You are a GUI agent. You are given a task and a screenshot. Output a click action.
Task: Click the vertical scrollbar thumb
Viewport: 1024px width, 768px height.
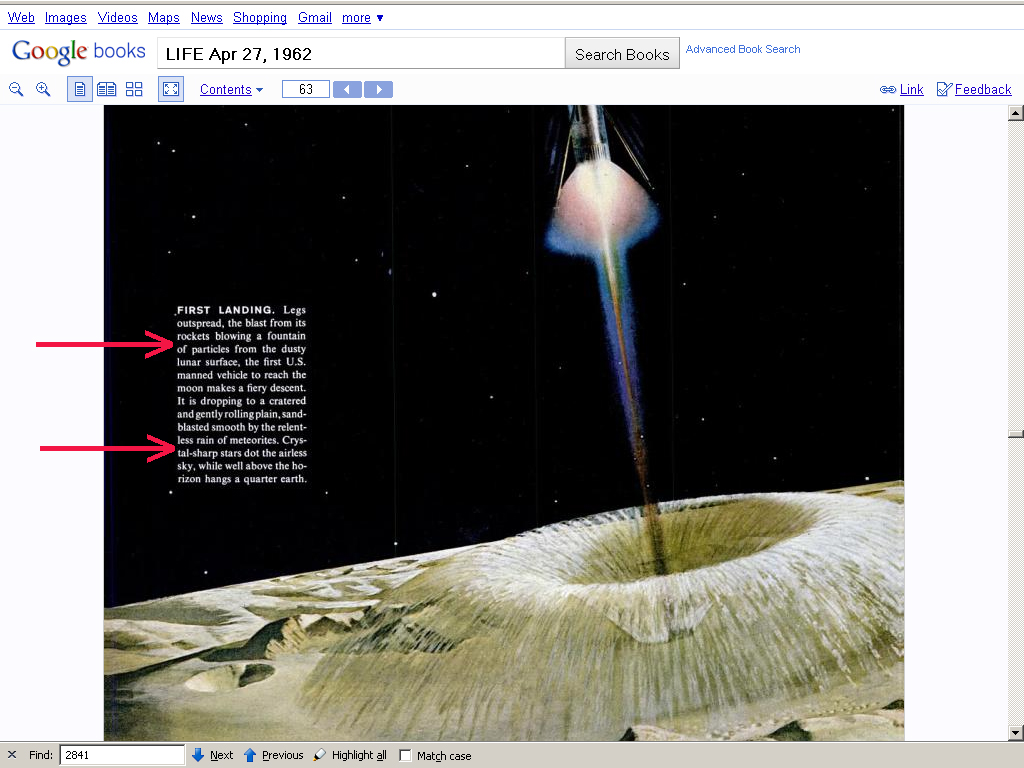(1016, 434)
